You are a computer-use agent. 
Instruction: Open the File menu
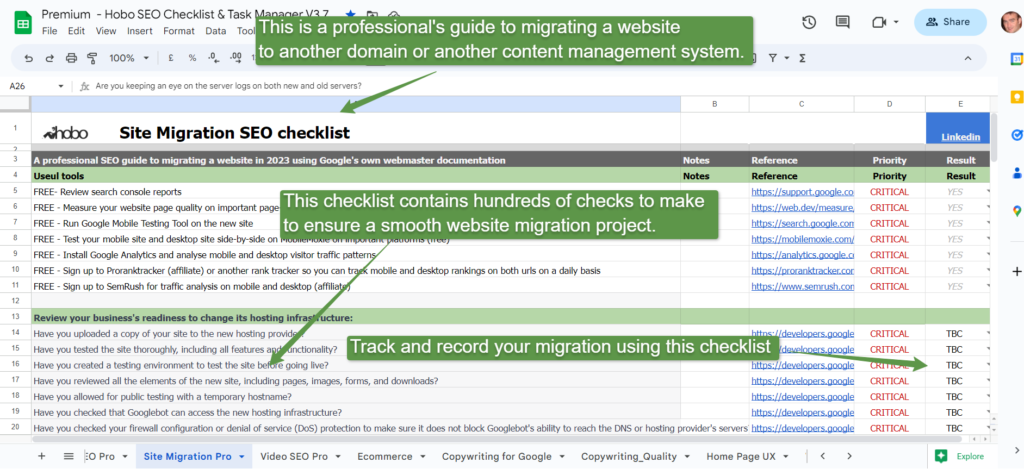[x=49, y=31]
